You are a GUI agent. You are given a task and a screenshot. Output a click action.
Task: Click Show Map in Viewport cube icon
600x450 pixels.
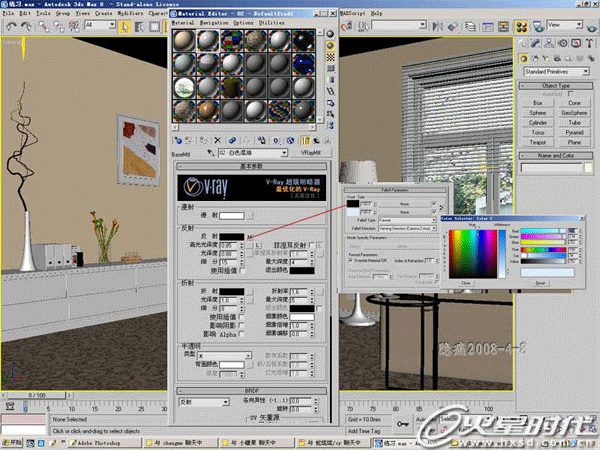tap(290, 140)
